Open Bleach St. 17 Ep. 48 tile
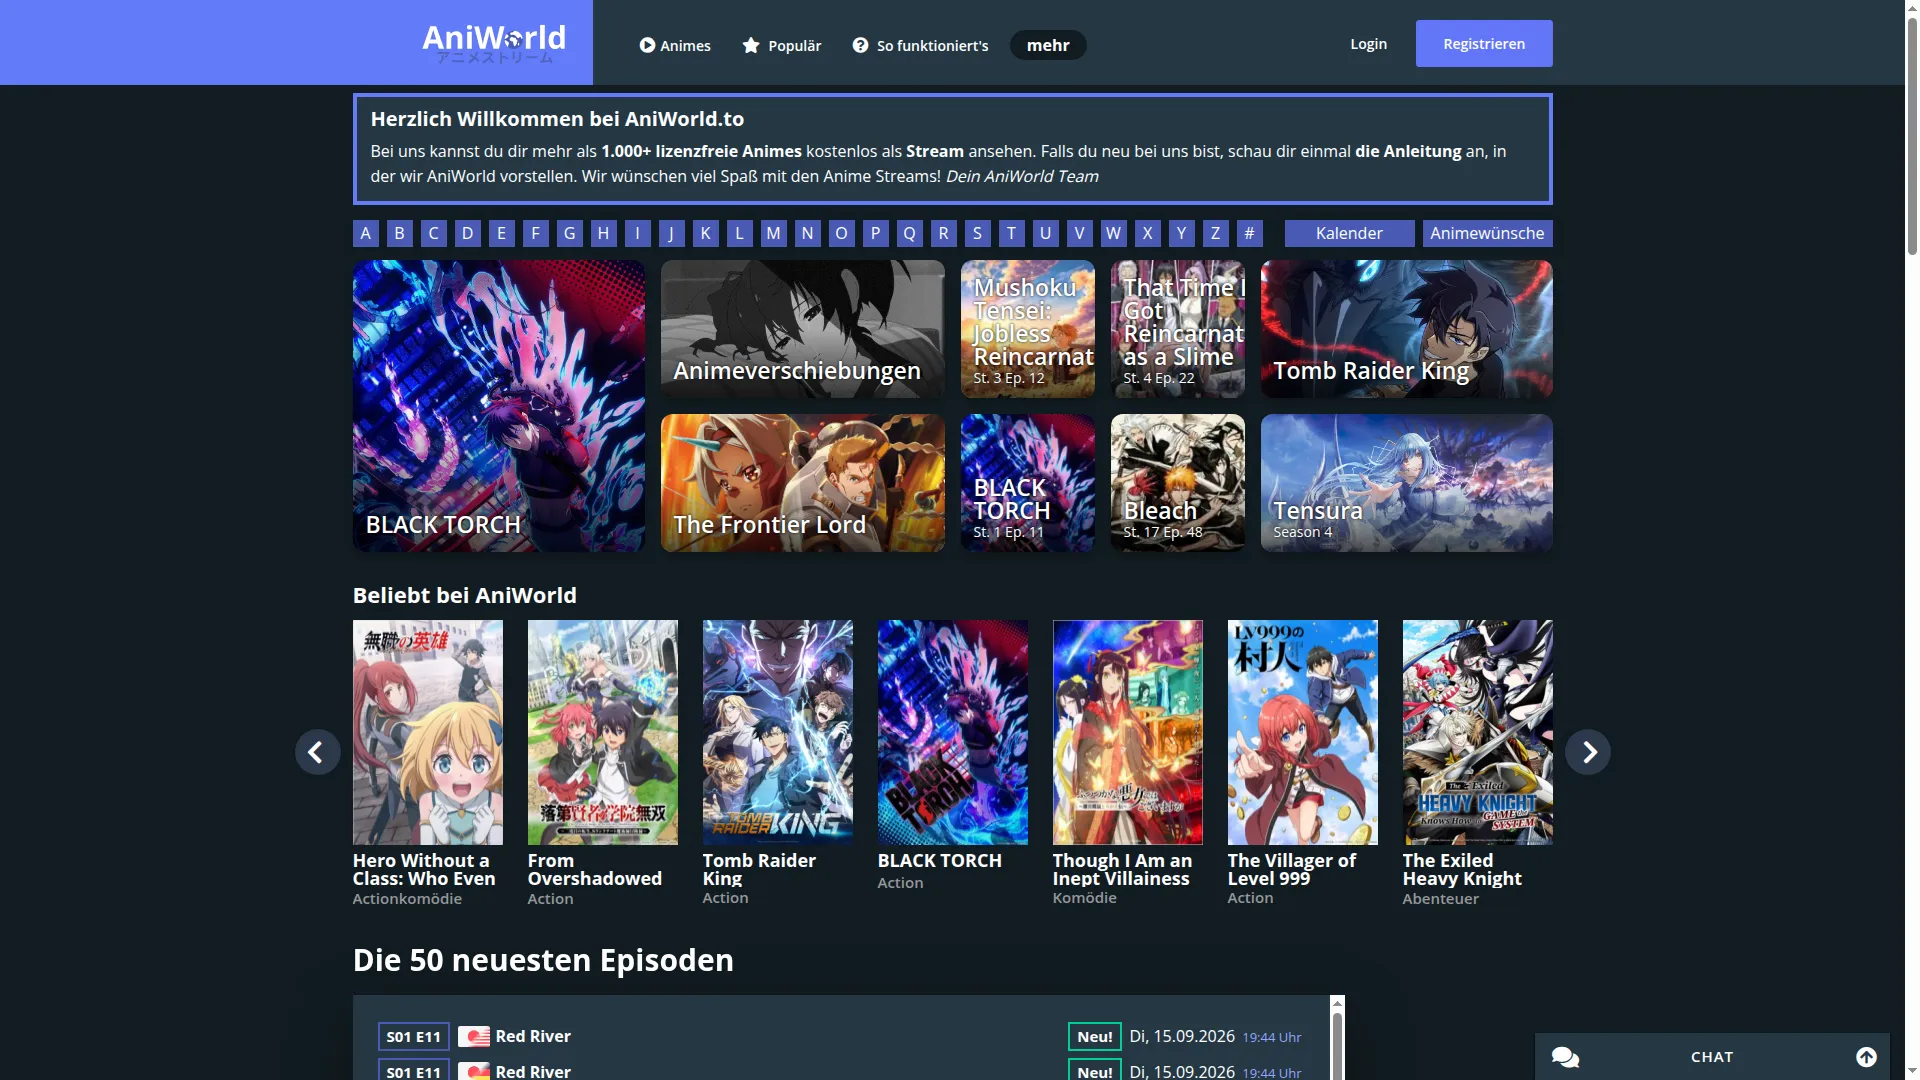The width and height of the screenshot is (1920, 1080). click(x=1178, y=483)
